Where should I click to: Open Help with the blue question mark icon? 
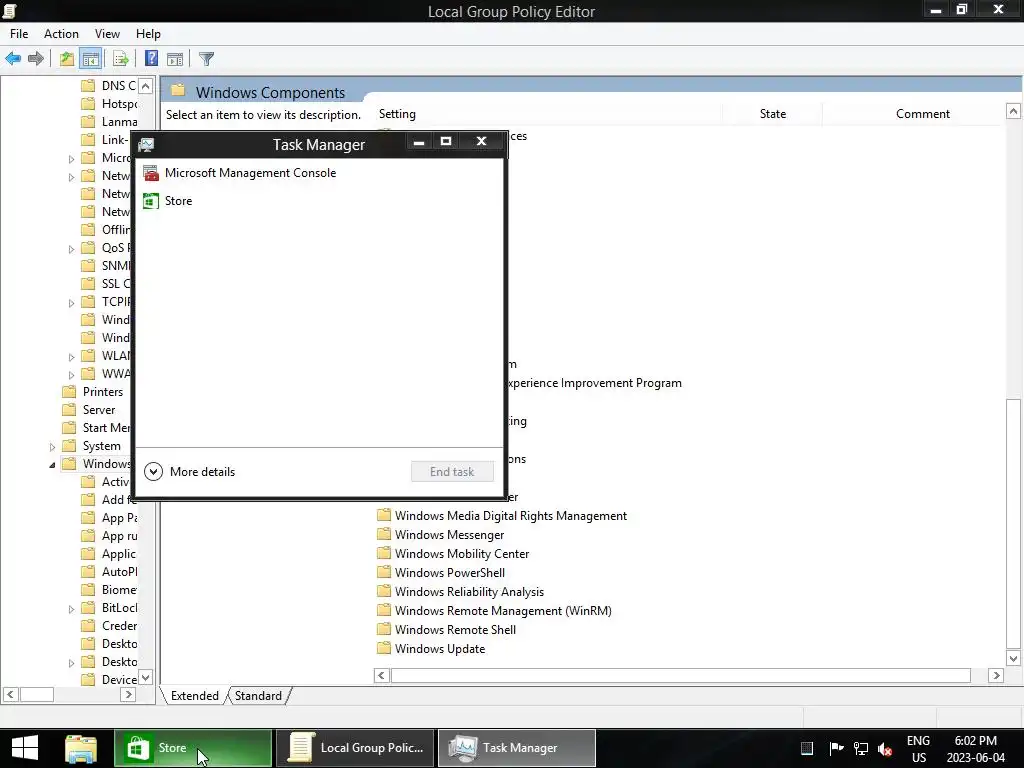coord(152,59)
